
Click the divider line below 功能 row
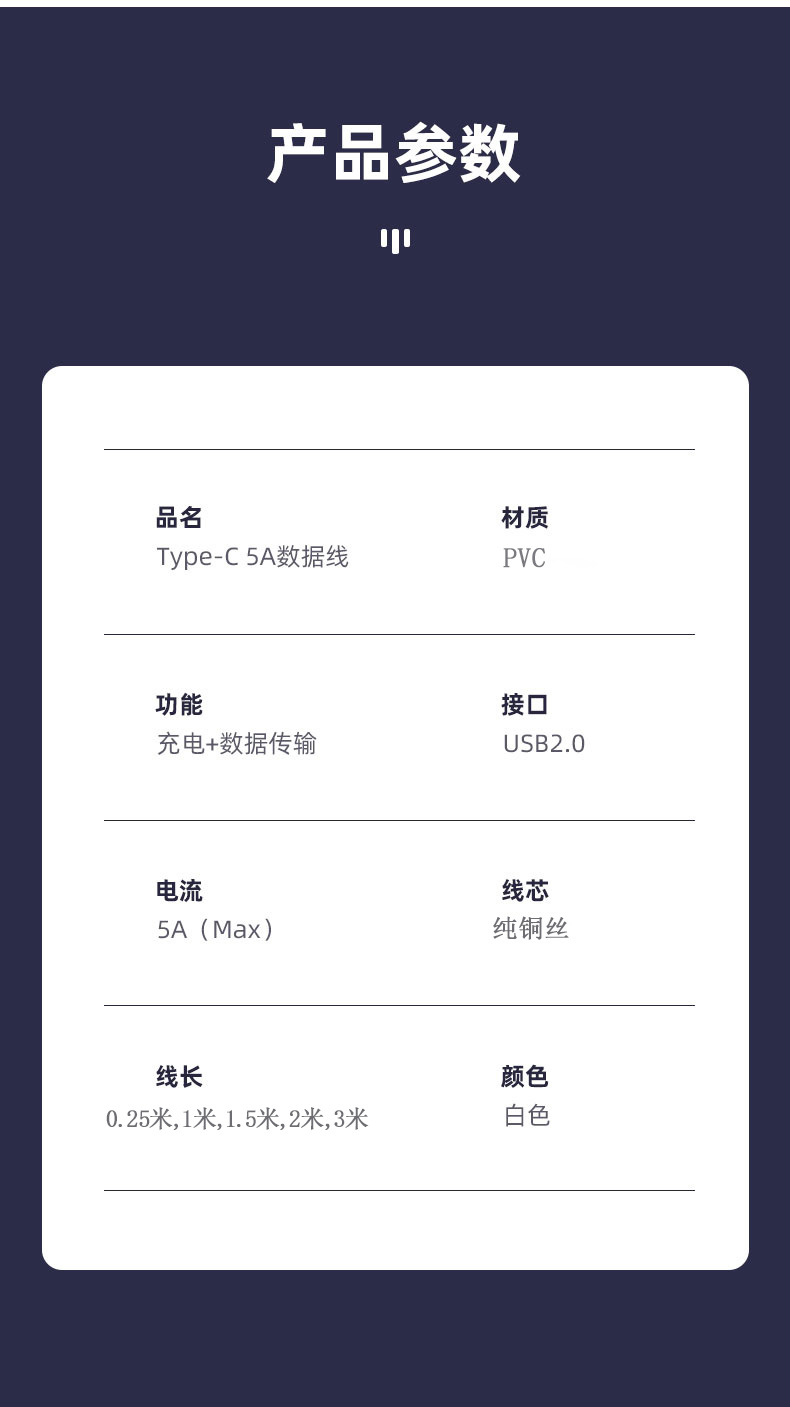coord(399,820)
